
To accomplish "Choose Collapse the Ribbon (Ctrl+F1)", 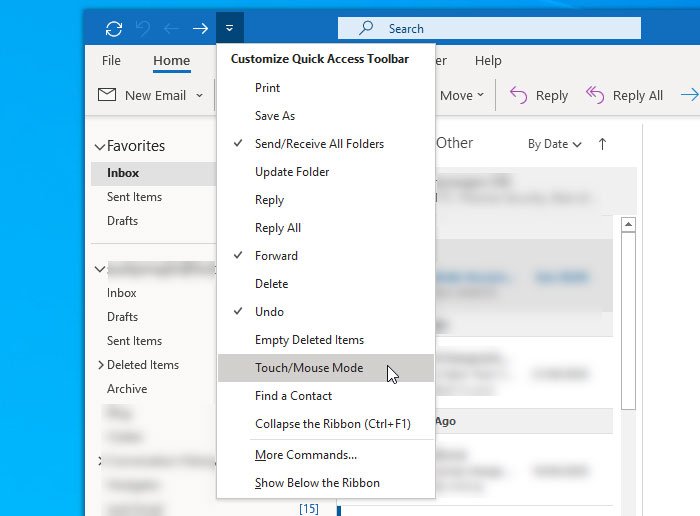I will 325,424.
